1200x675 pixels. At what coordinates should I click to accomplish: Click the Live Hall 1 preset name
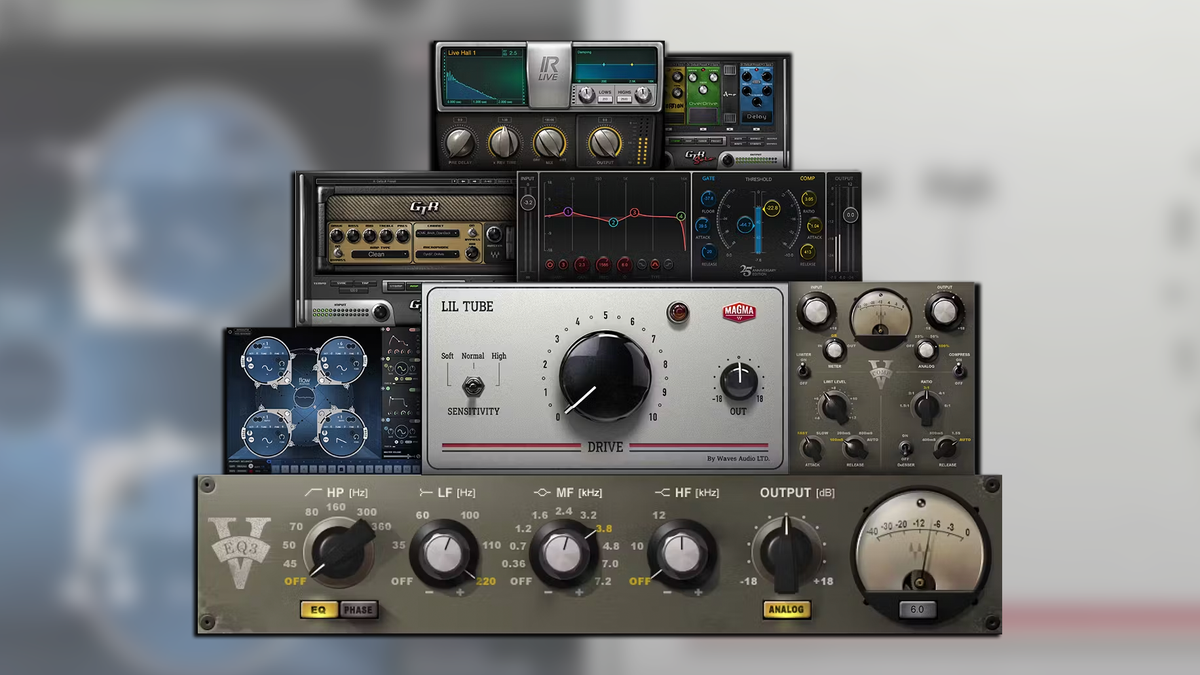point(462,53)
